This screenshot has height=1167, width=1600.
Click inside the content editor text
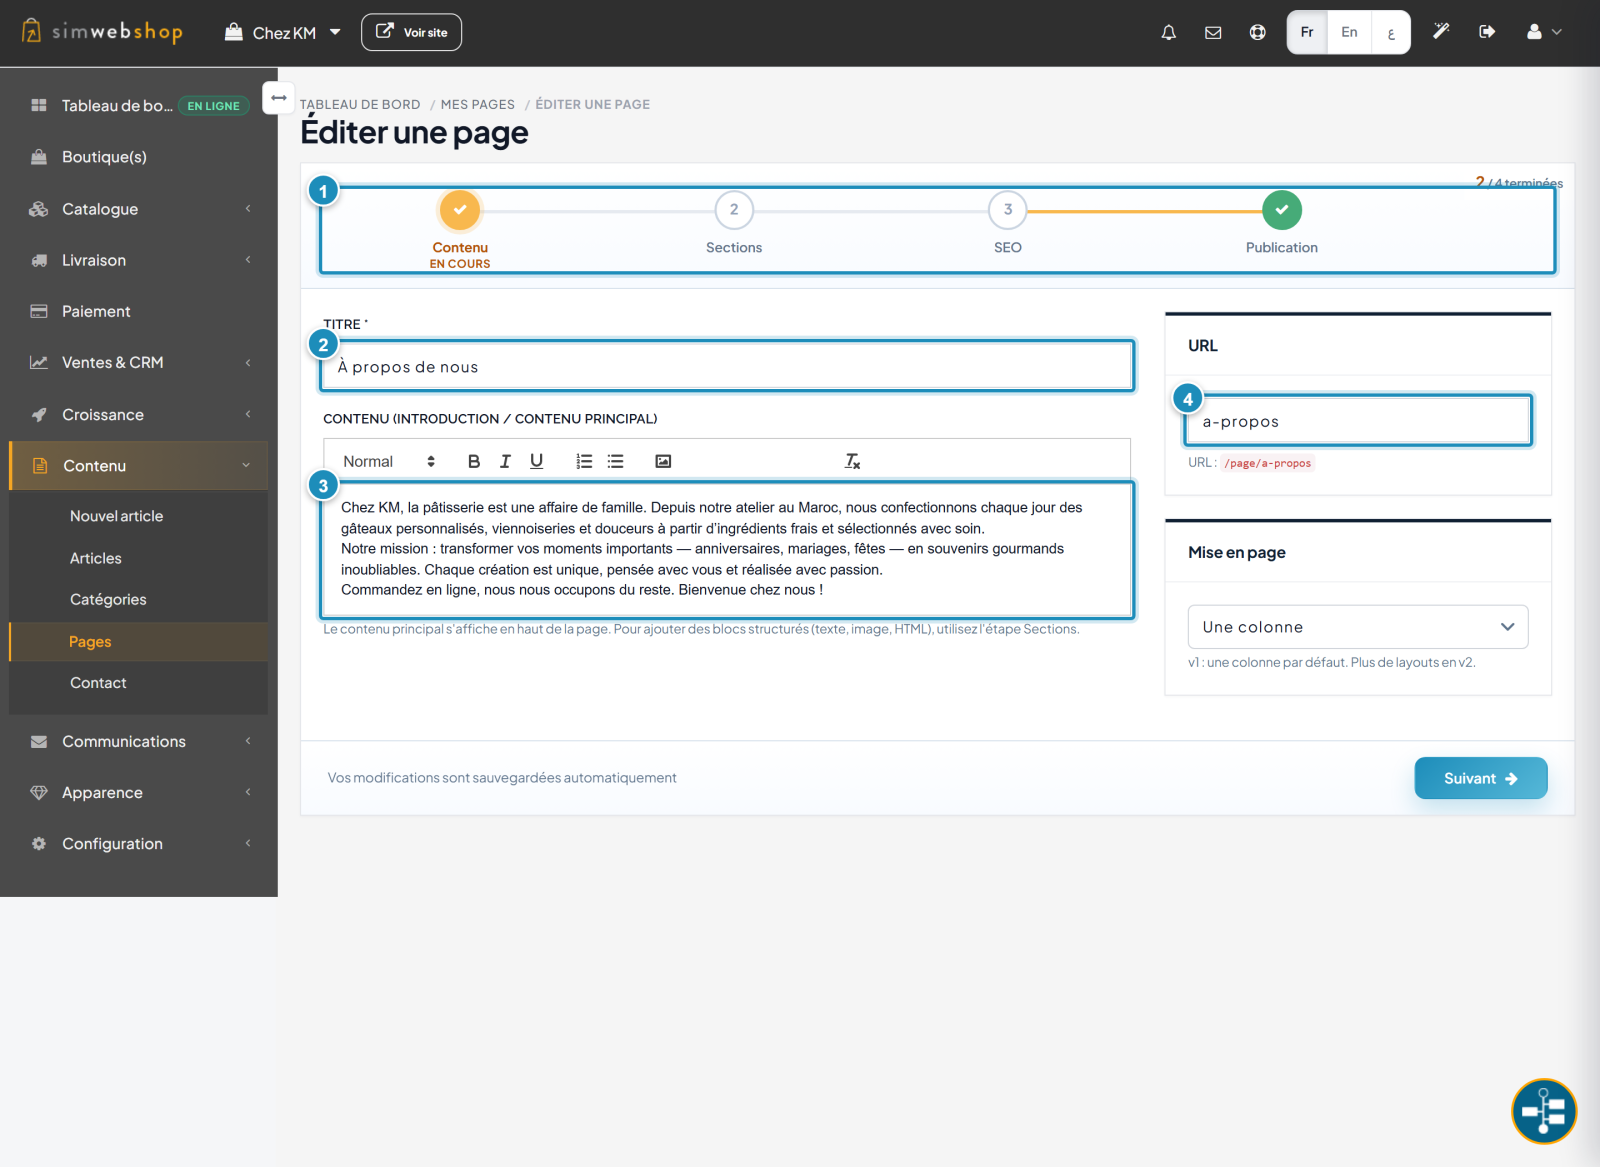[x=727, y=549]
